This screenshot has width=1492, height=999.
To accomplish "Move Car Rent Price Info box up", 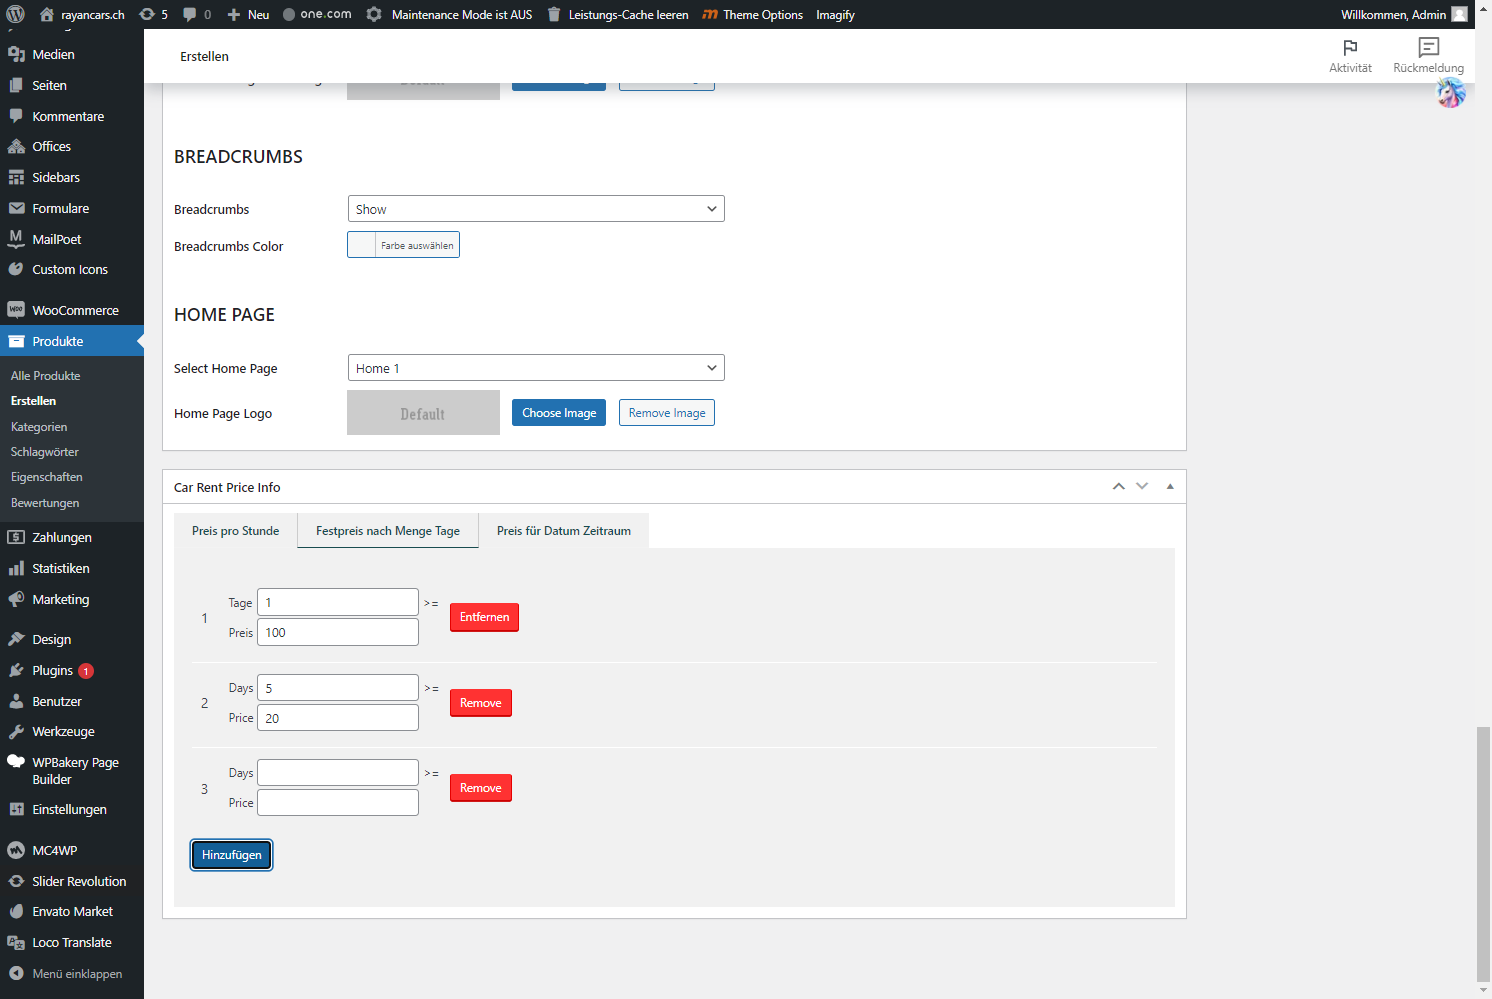I will (x=1118, y=486).
